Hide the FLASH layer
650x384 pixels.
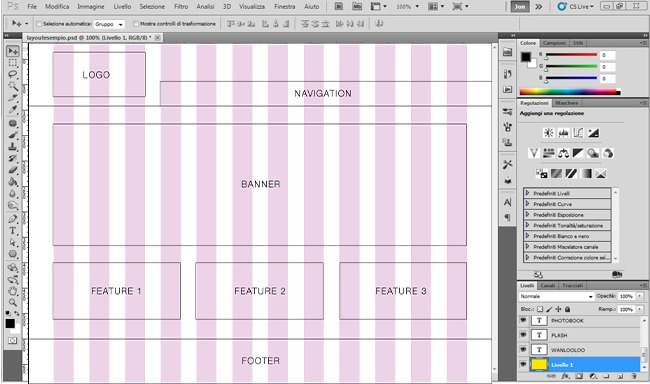tap(523, 335)
